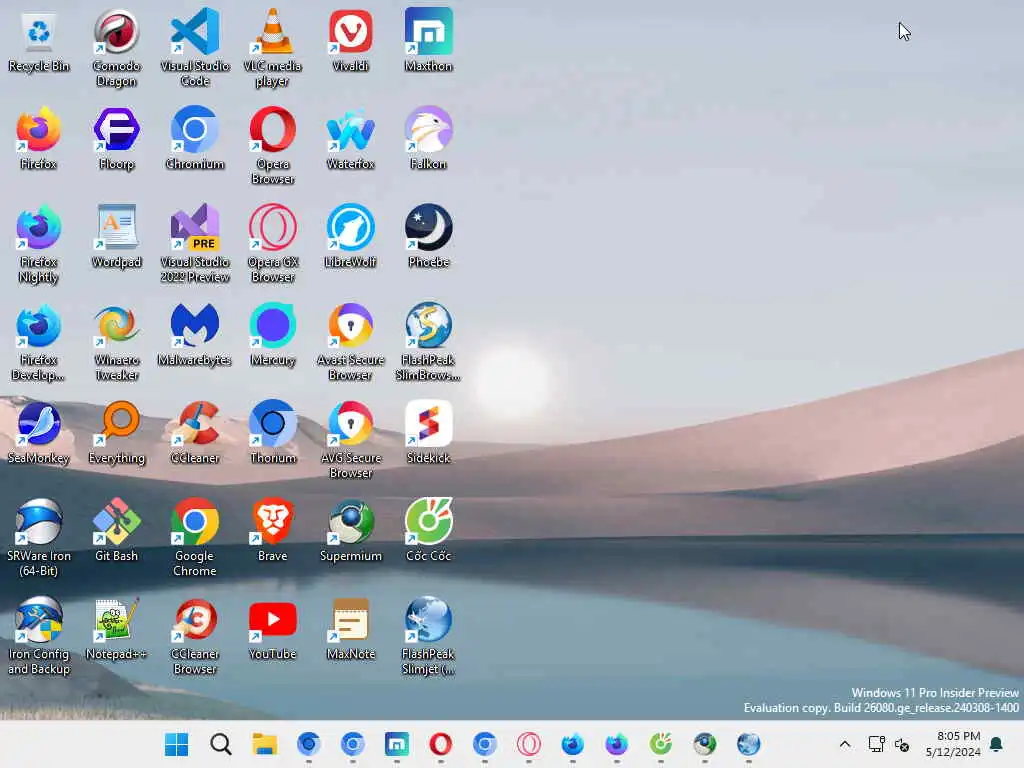Select the Phoebe desktop shortcut
The width and height of the screenshot is (1024, 768).
pyautogui.click(x=428, y=237)
